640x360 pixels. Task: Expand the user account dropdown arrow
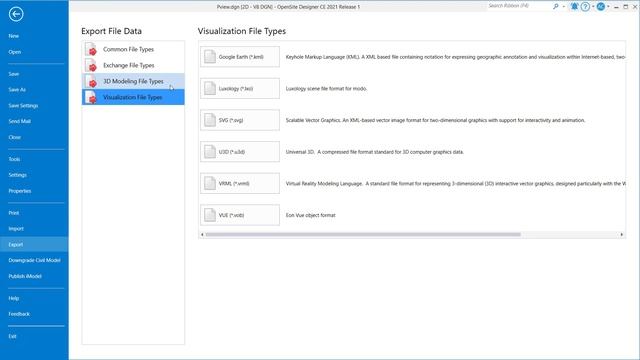[x=608, y=7]
